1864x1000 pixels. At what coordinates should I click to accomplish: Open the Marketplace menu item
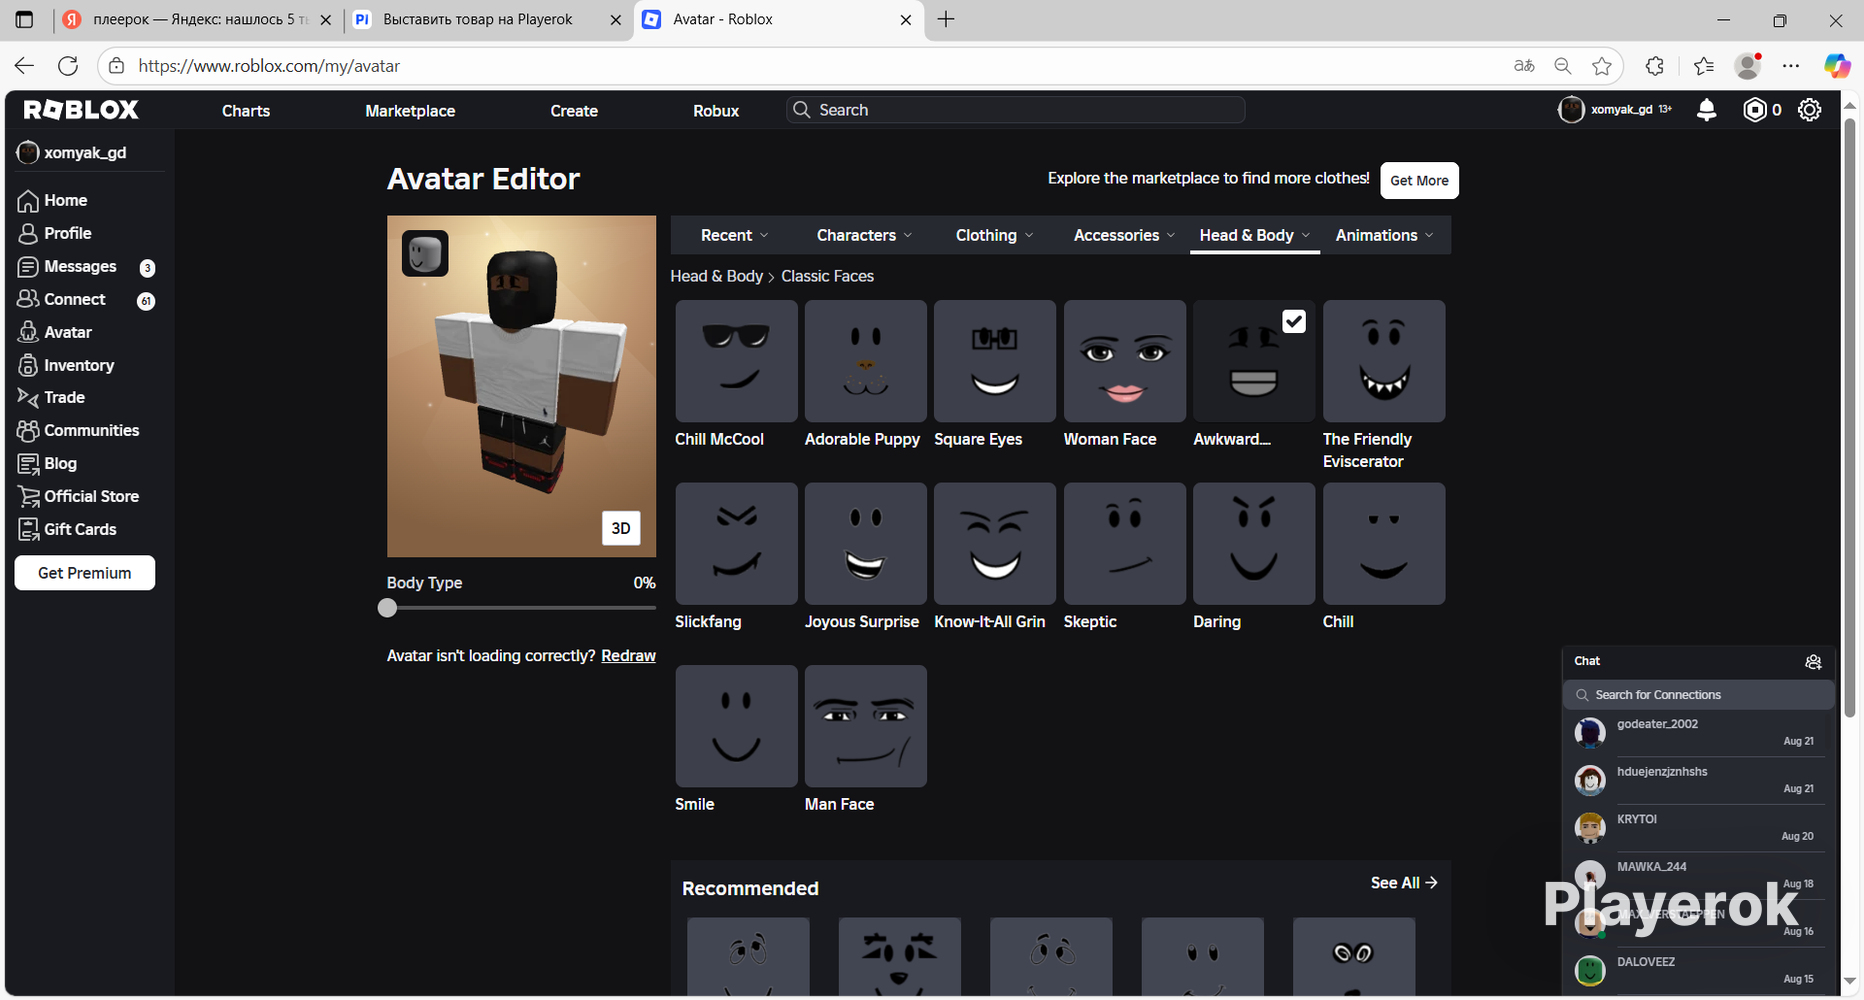point(410,111)
